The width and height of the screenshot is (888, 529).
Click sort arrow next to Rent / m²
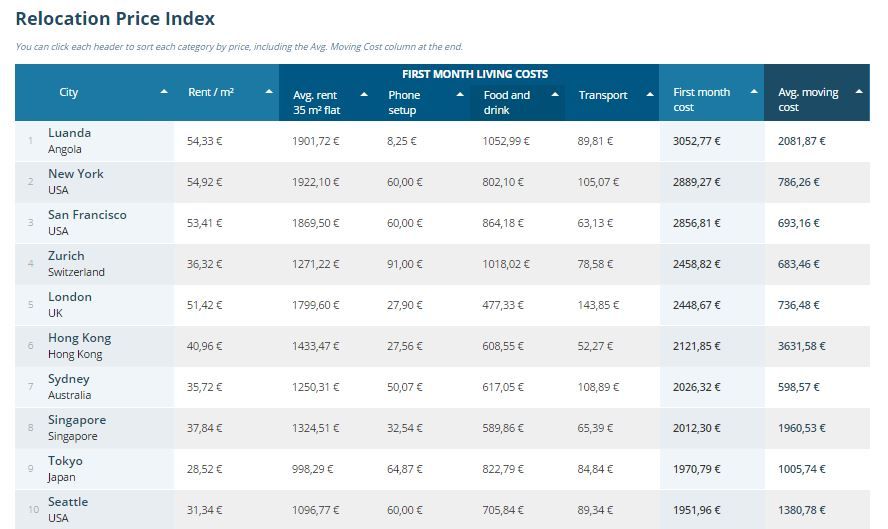tap(269, 92)
